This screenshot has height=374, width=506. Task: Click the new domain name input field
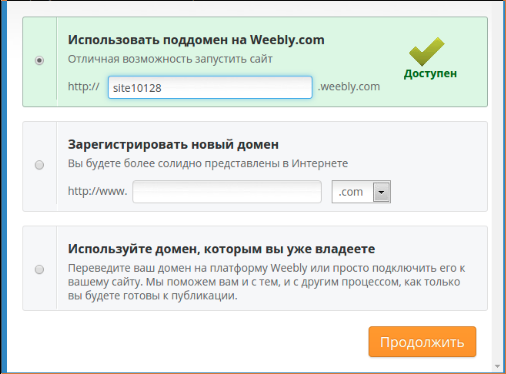click(227, 192)
